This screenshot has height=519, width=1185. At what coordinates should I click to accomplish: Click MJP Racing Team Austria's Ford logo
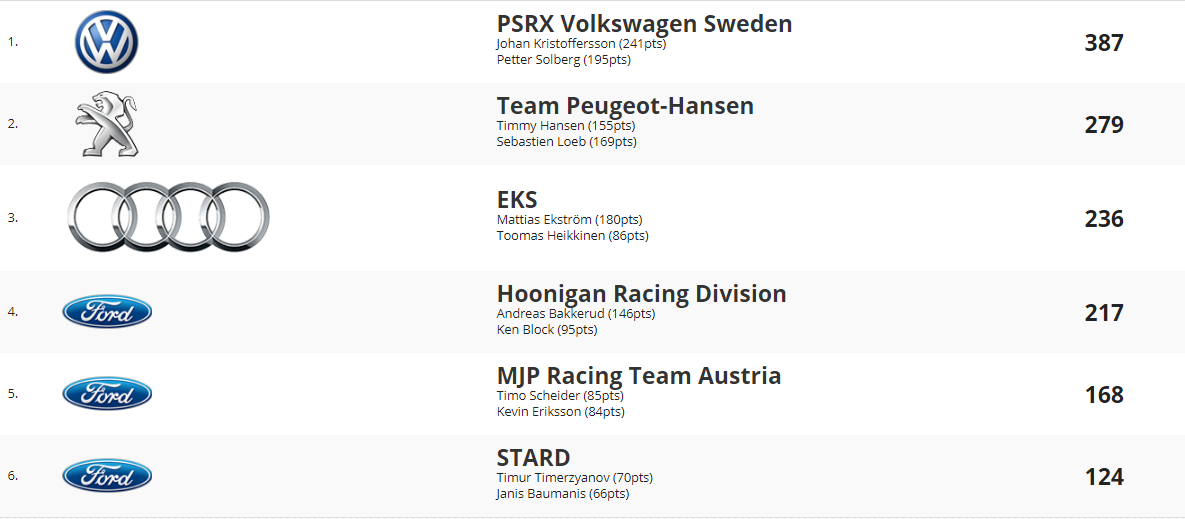point(107,394)
